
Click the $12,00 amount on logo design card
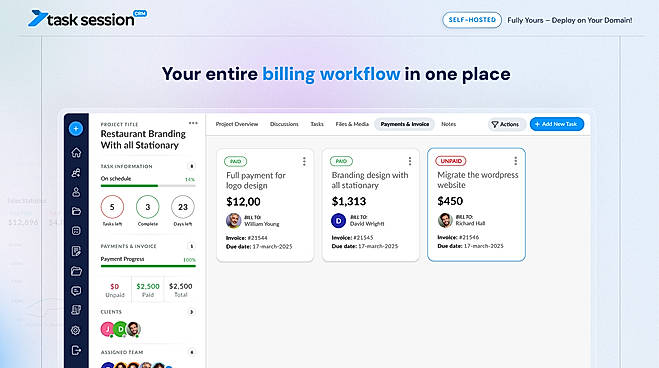pos(243,202)
